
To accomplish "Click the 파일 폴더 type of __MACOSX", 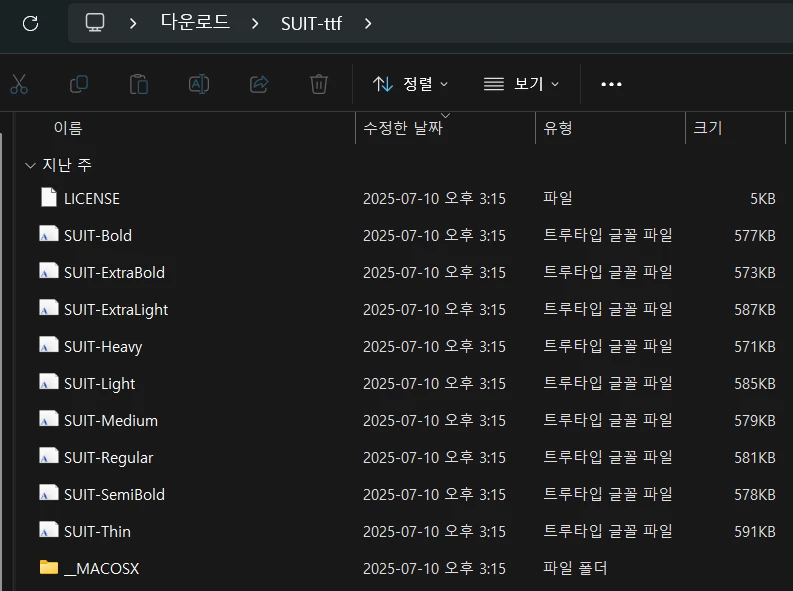I will point(575,568).
